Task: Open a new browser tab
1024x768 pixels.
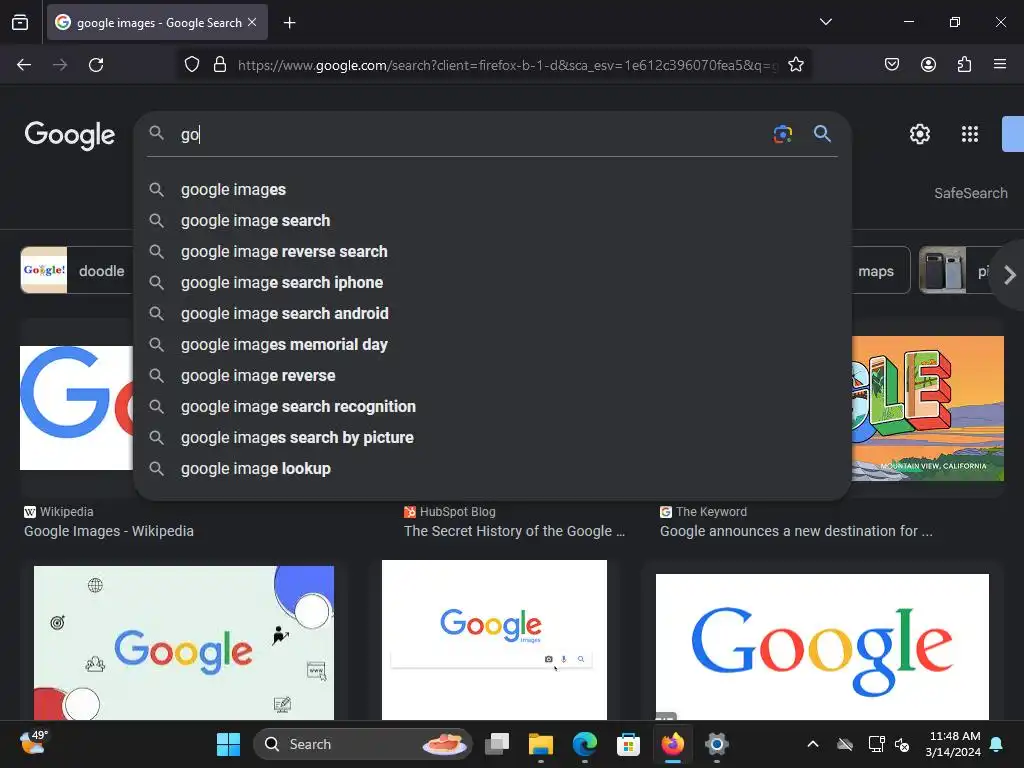Action: pyautogui.click(x=289, y=23)
